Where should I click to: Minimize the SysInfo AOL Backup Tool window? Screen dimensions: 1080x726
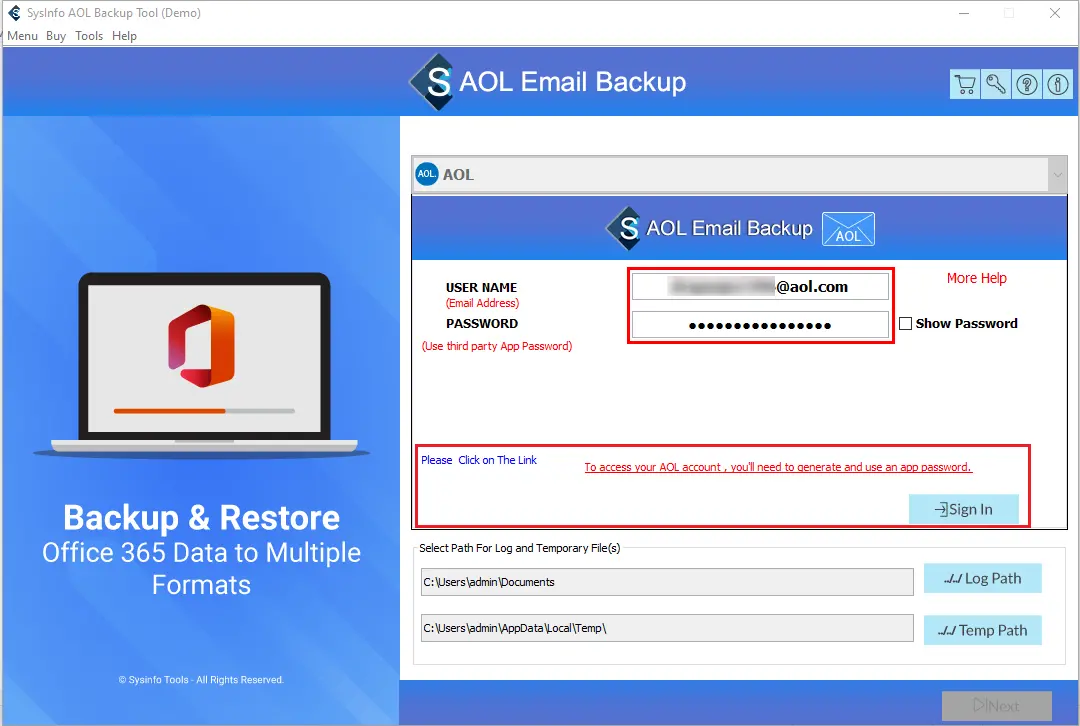964,13
